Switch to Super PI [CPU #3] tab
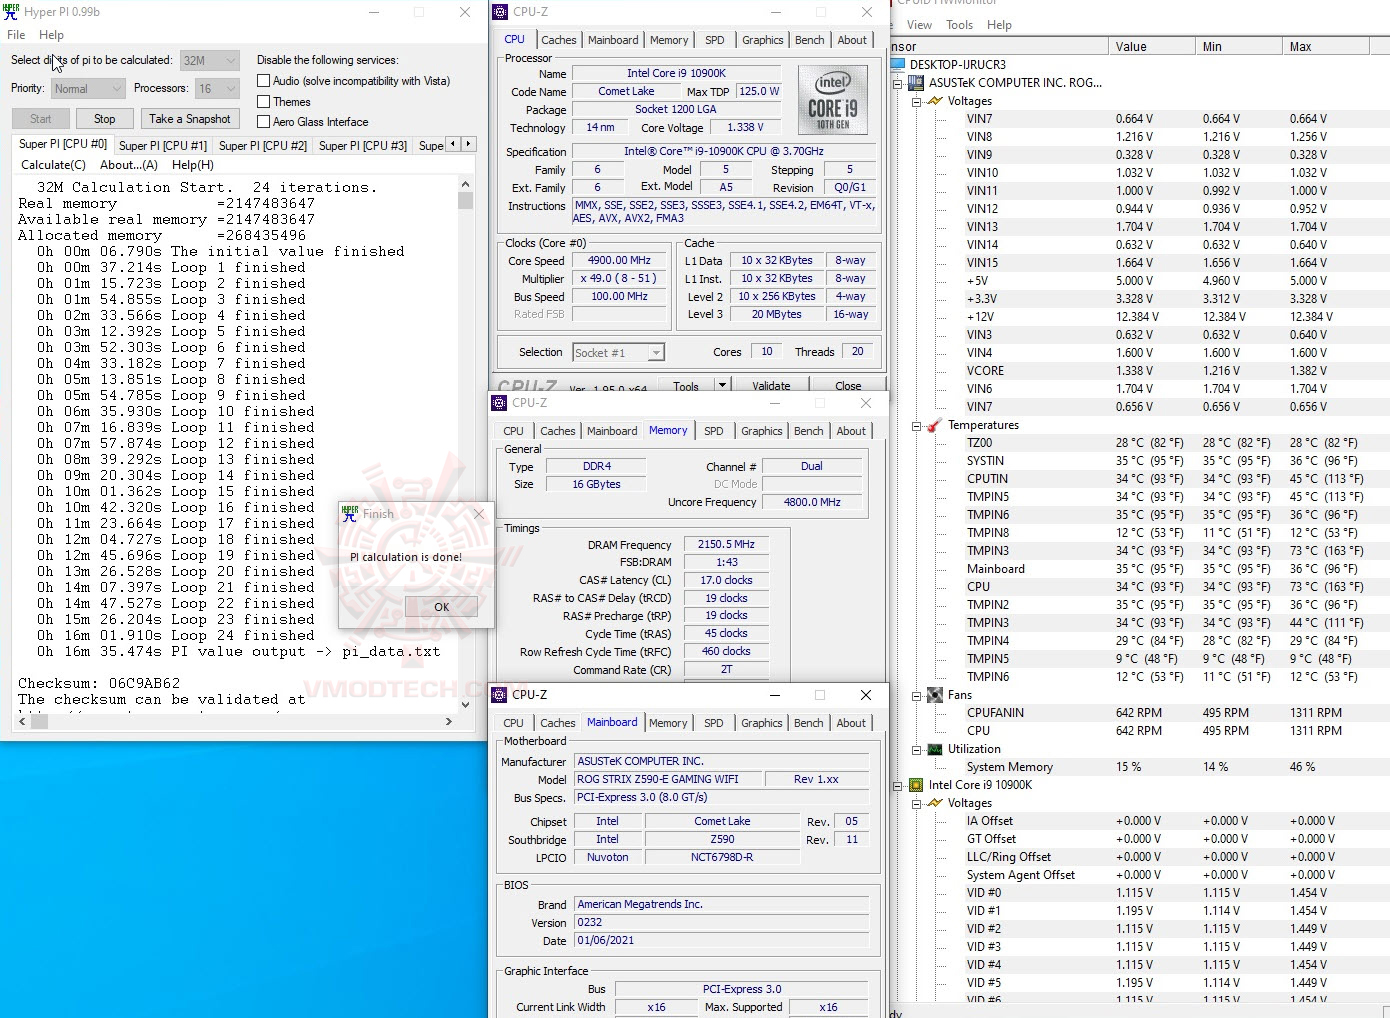The width and height of the screenshot is (1390, 1018). point(363,146)
